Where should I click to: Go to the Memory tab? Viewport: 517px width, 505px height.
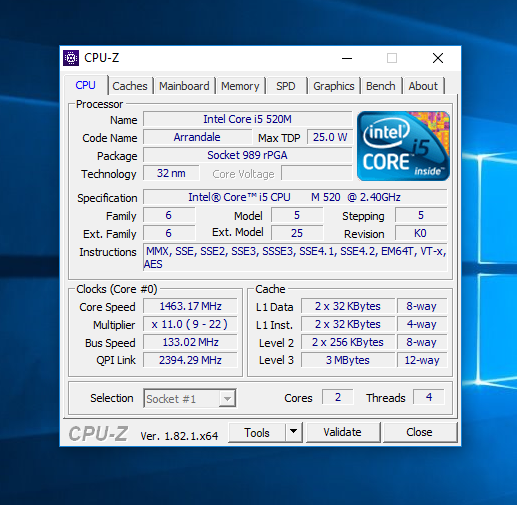(240, 86)
